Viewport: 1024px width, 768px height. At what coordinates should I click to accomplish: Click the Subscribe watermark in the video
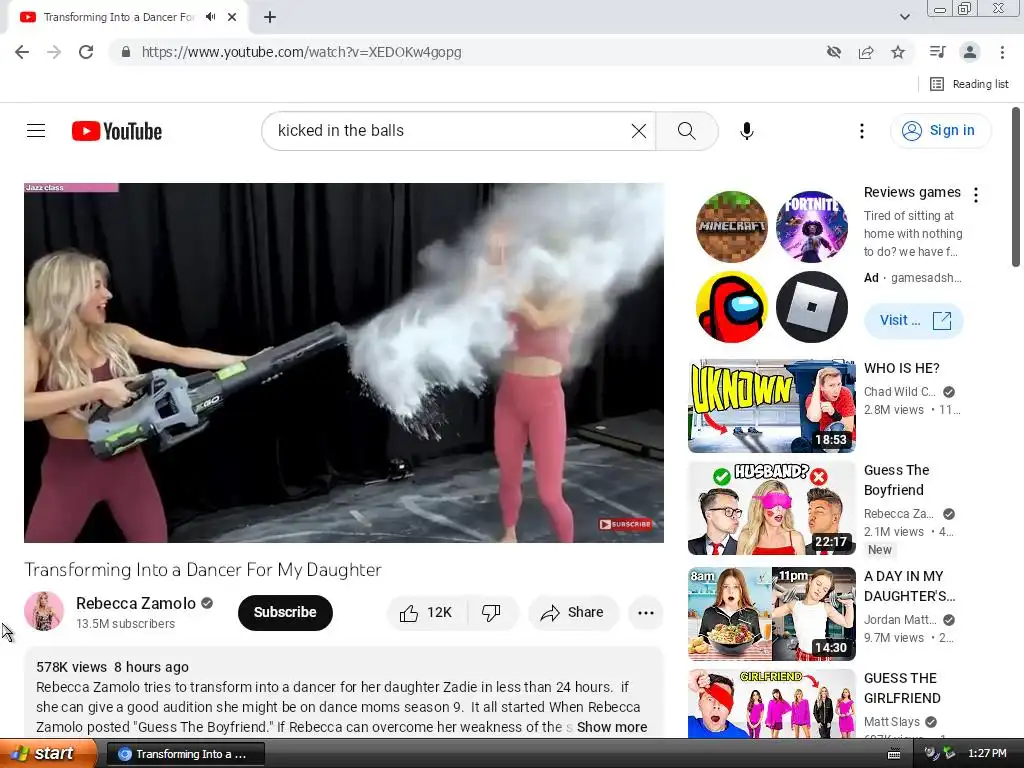[x=626, y=524]
